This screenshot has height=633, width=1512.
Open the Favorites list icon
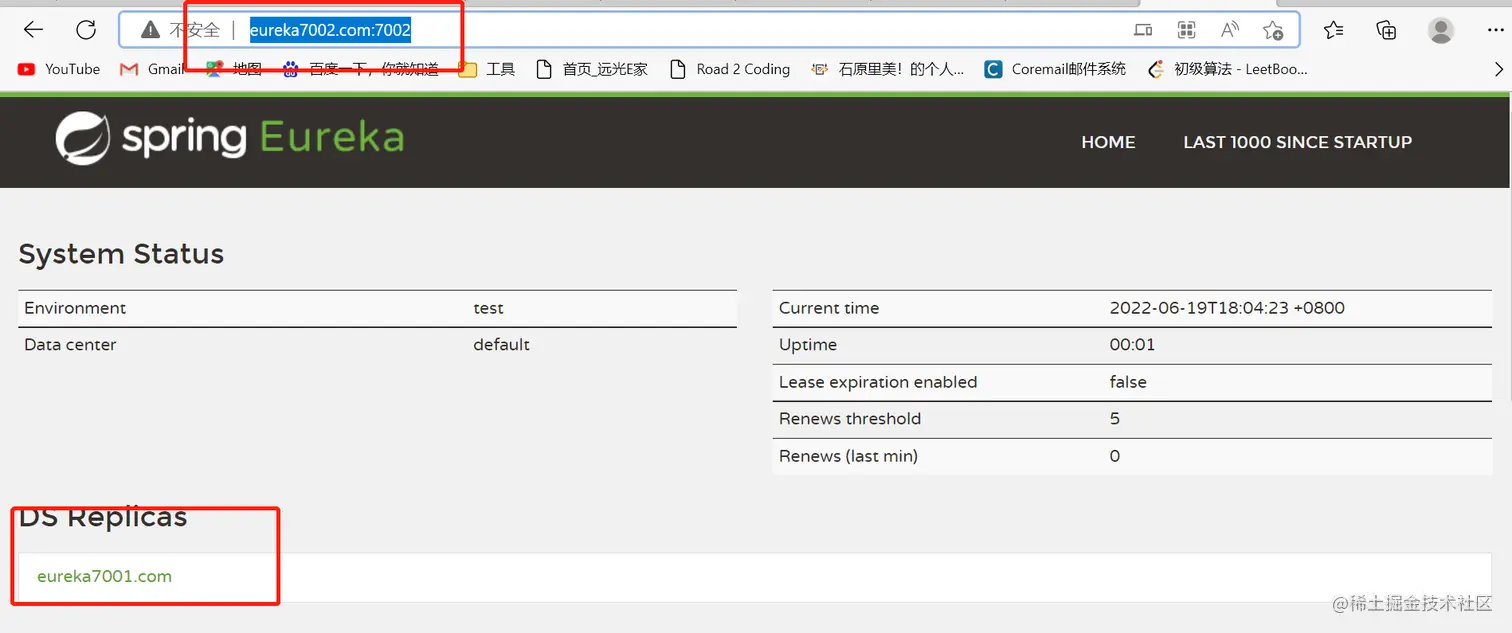click(1333, 30)
